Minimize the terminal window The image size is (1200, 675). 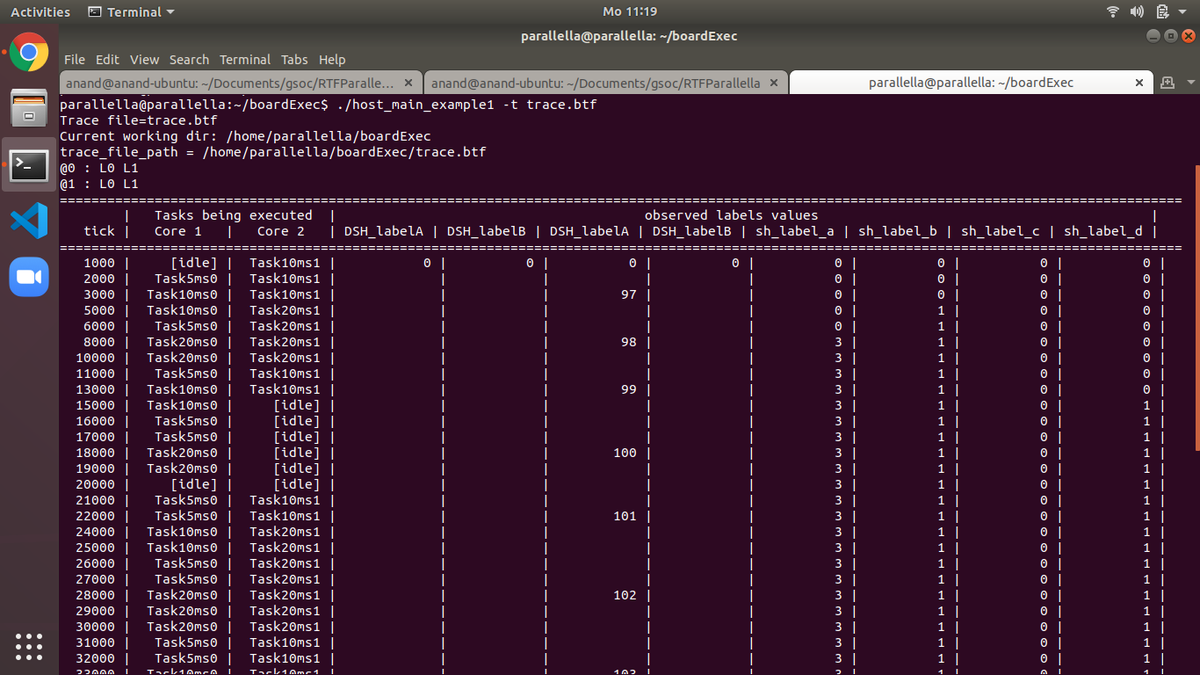coord(1155,36)
